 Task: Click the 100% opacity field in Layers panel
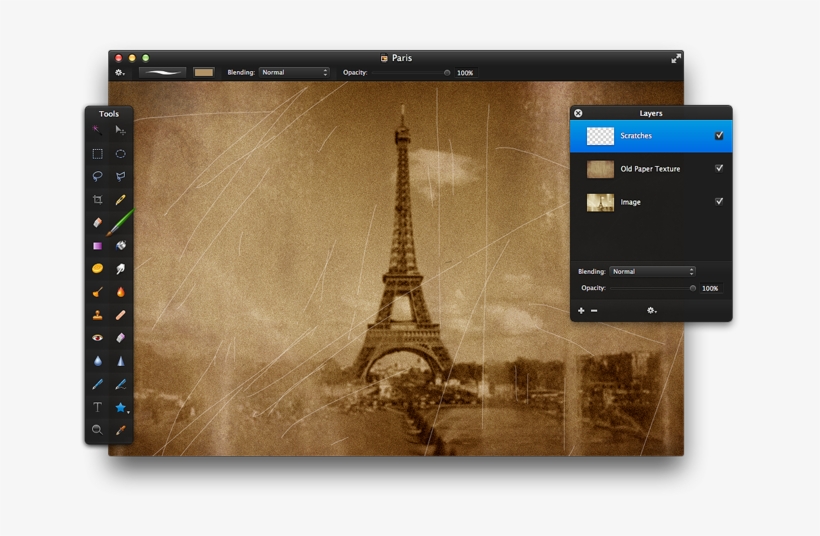(710, 288)
